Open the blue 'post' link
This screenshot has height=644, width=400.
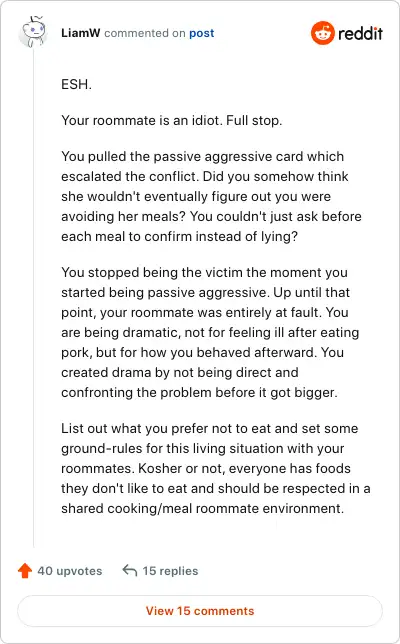click(201, 33)
